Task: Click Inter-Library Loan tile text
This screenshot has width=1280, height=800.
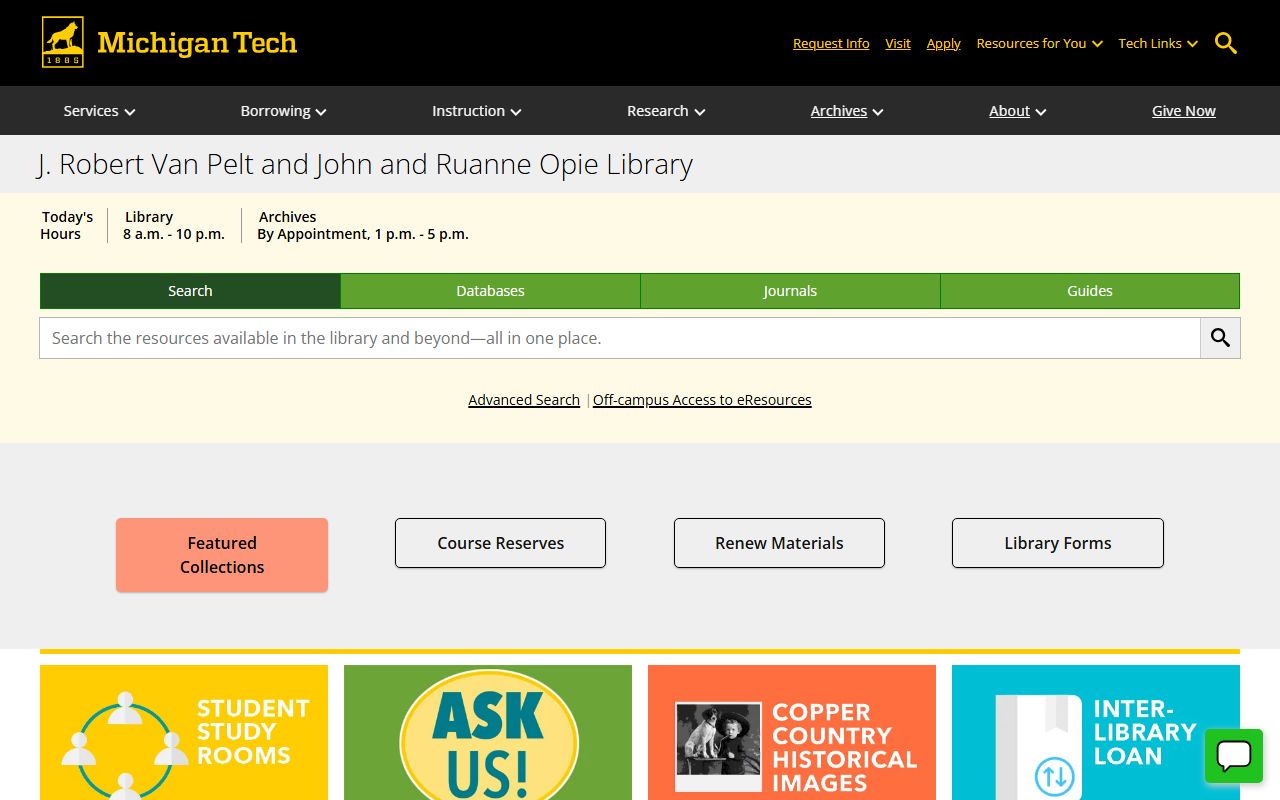Action: [1145, 732]
